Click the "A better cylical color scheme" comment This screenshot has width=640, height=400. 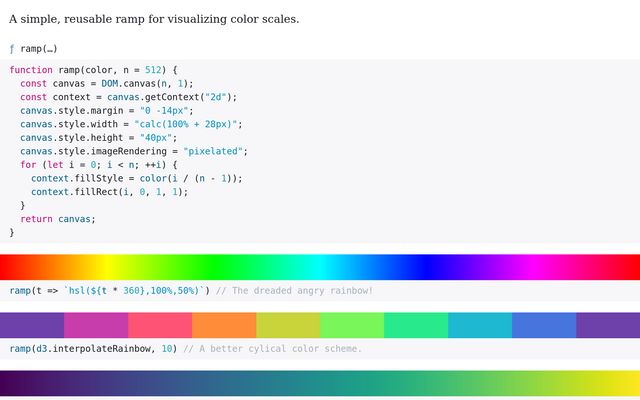click(x=273, y=348)
